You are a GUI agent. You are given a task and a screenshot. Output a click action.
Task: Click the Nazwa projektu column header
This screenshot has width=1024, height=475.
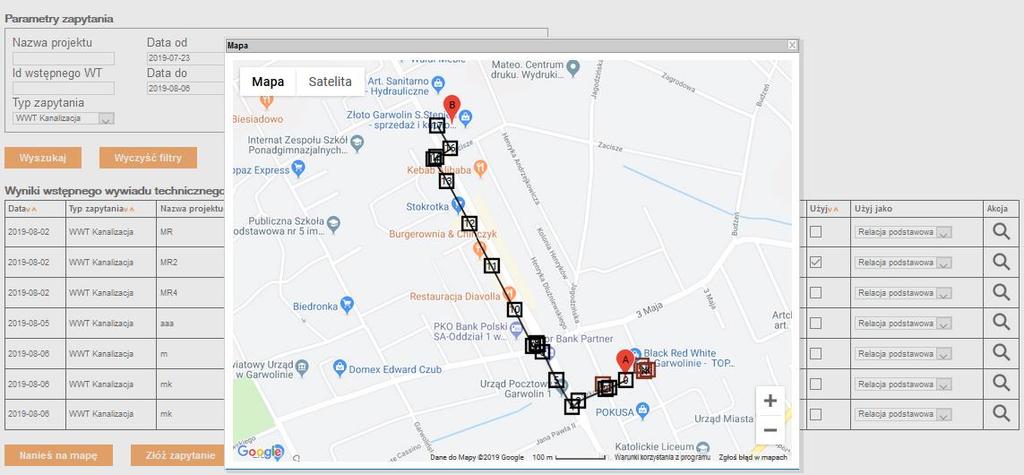tap(191, 209)
